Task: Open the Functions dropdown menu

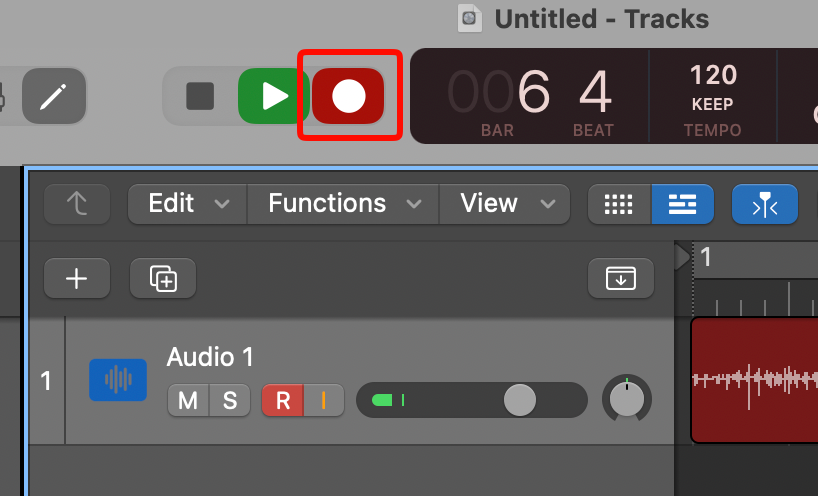Action: [x=343, y=204]
